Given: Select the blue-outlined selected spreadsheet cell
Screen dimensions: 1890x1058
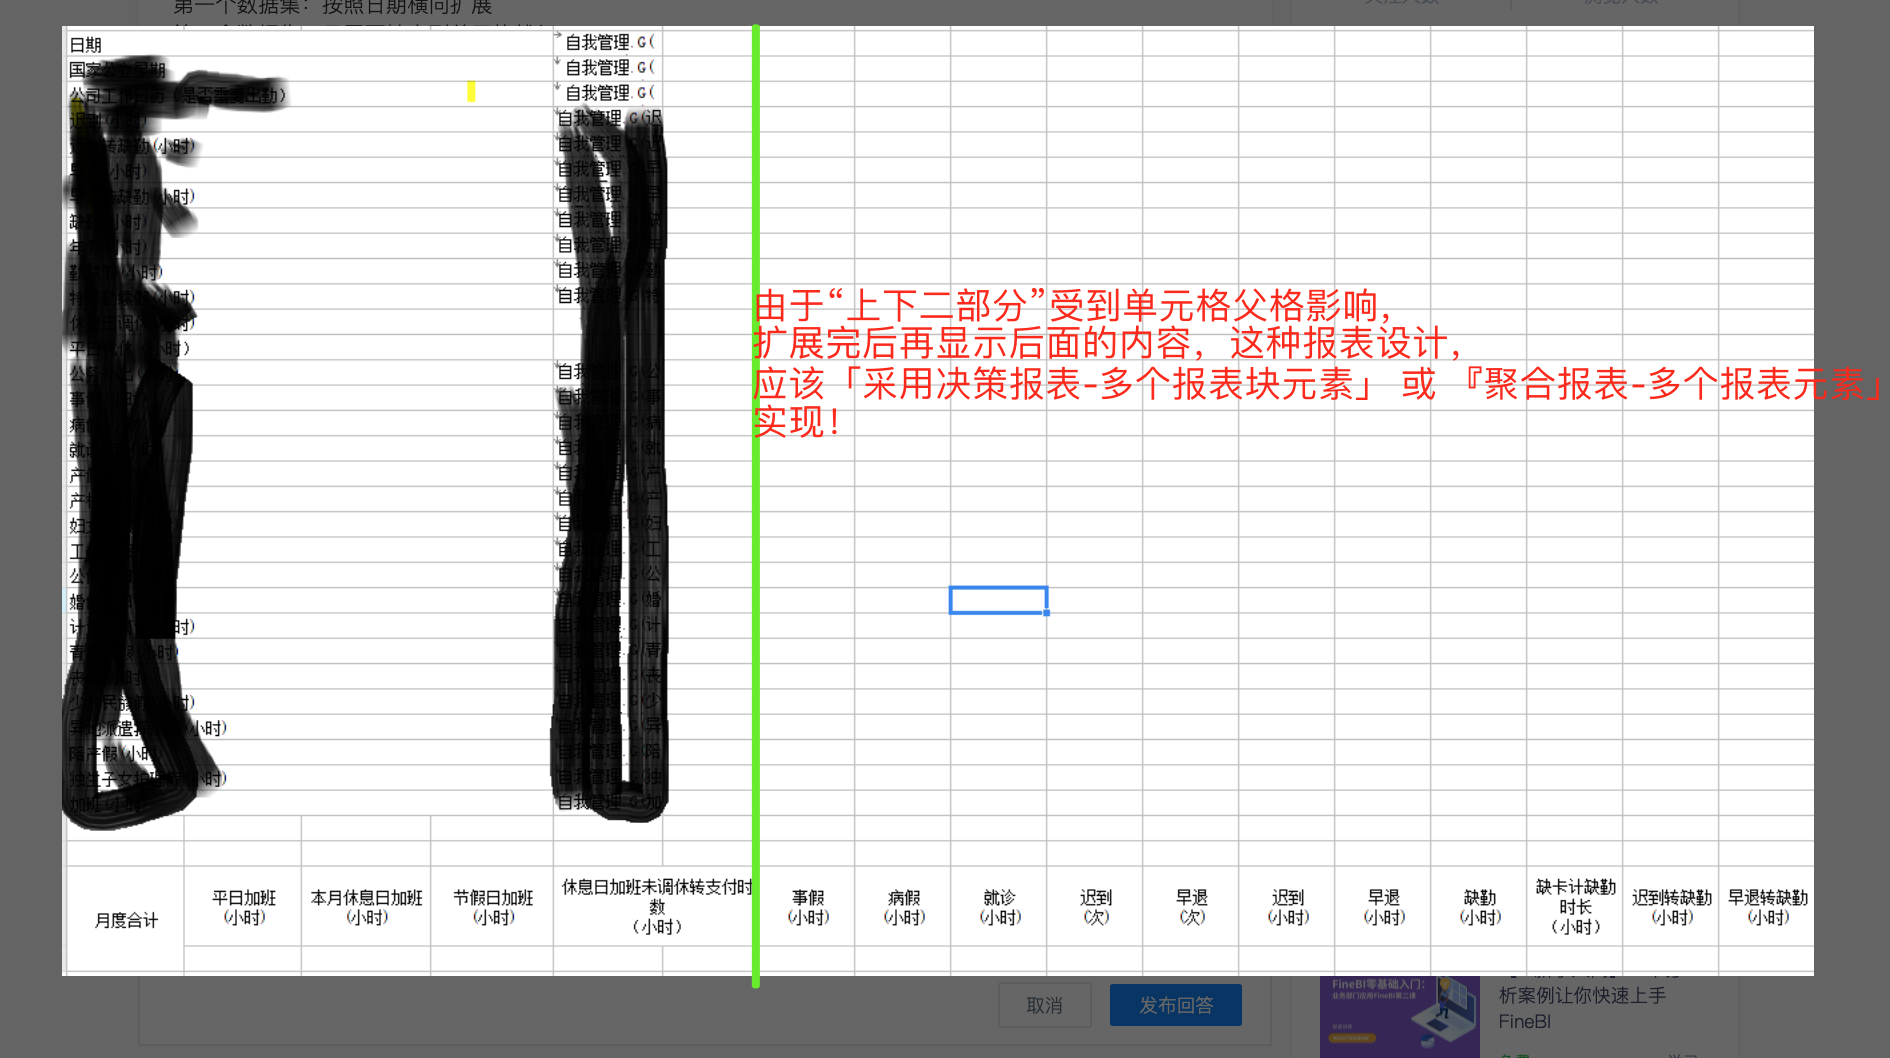Looking at the screenshot, I should (998, 600).
